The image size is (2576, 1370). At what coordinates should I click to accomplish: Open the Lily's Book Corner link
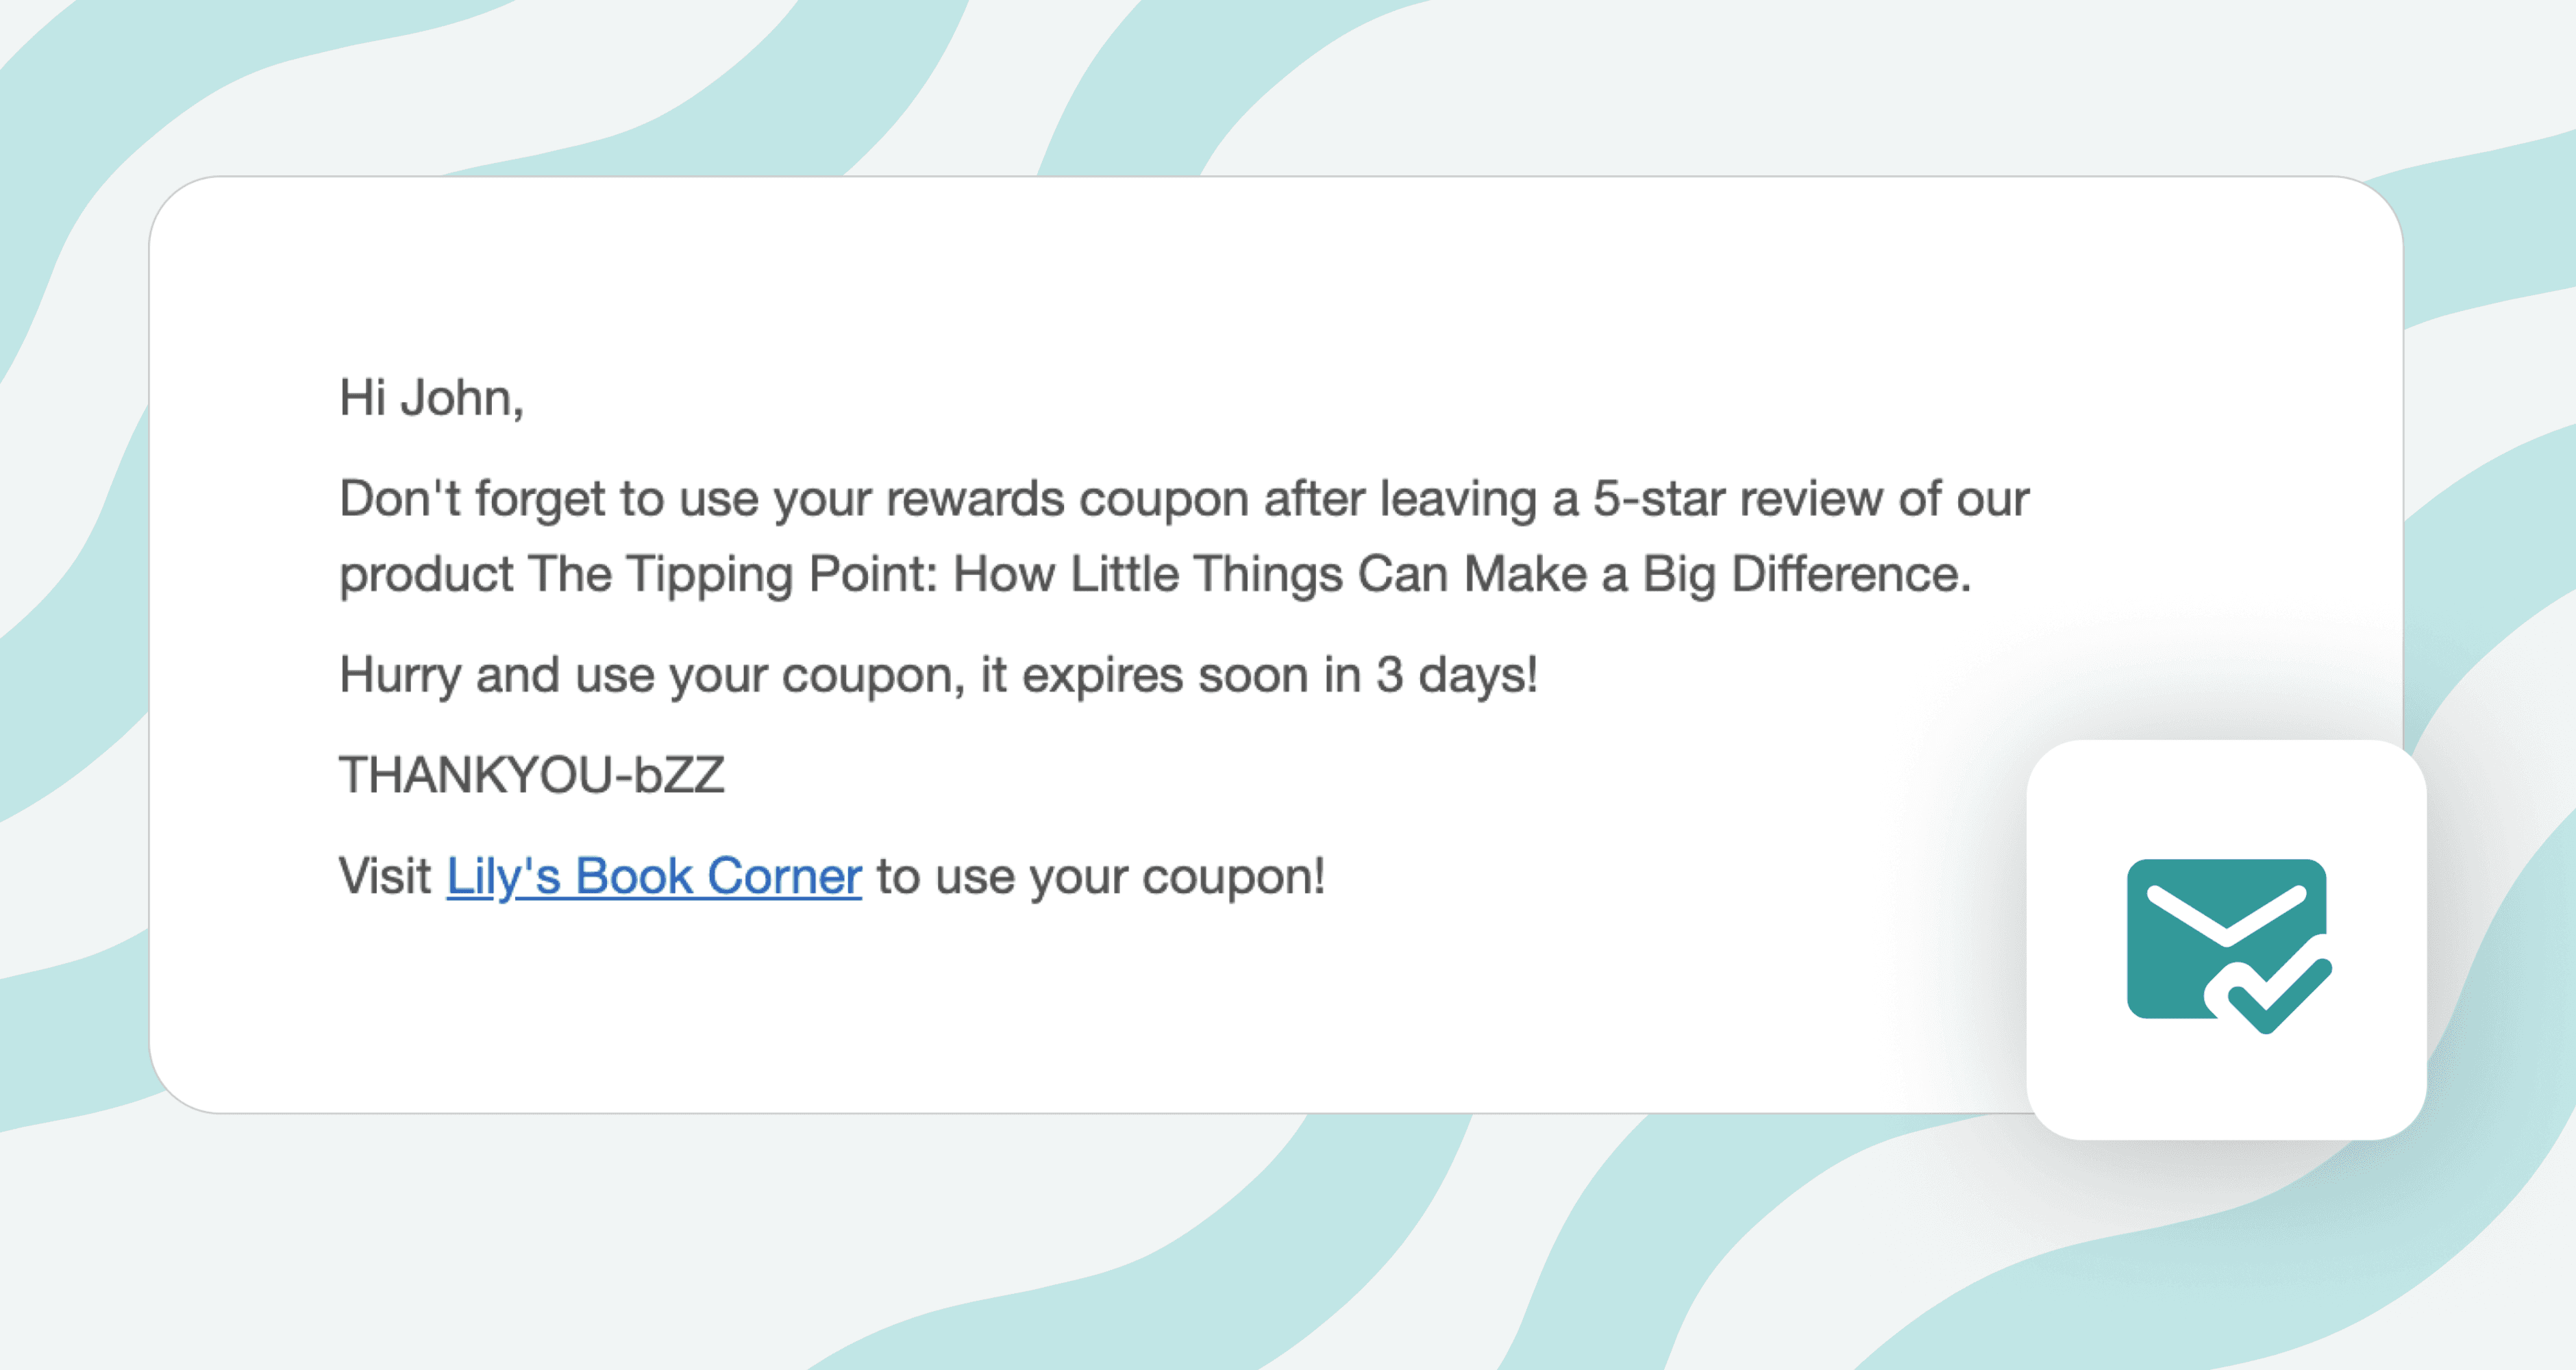coord(653,876)
